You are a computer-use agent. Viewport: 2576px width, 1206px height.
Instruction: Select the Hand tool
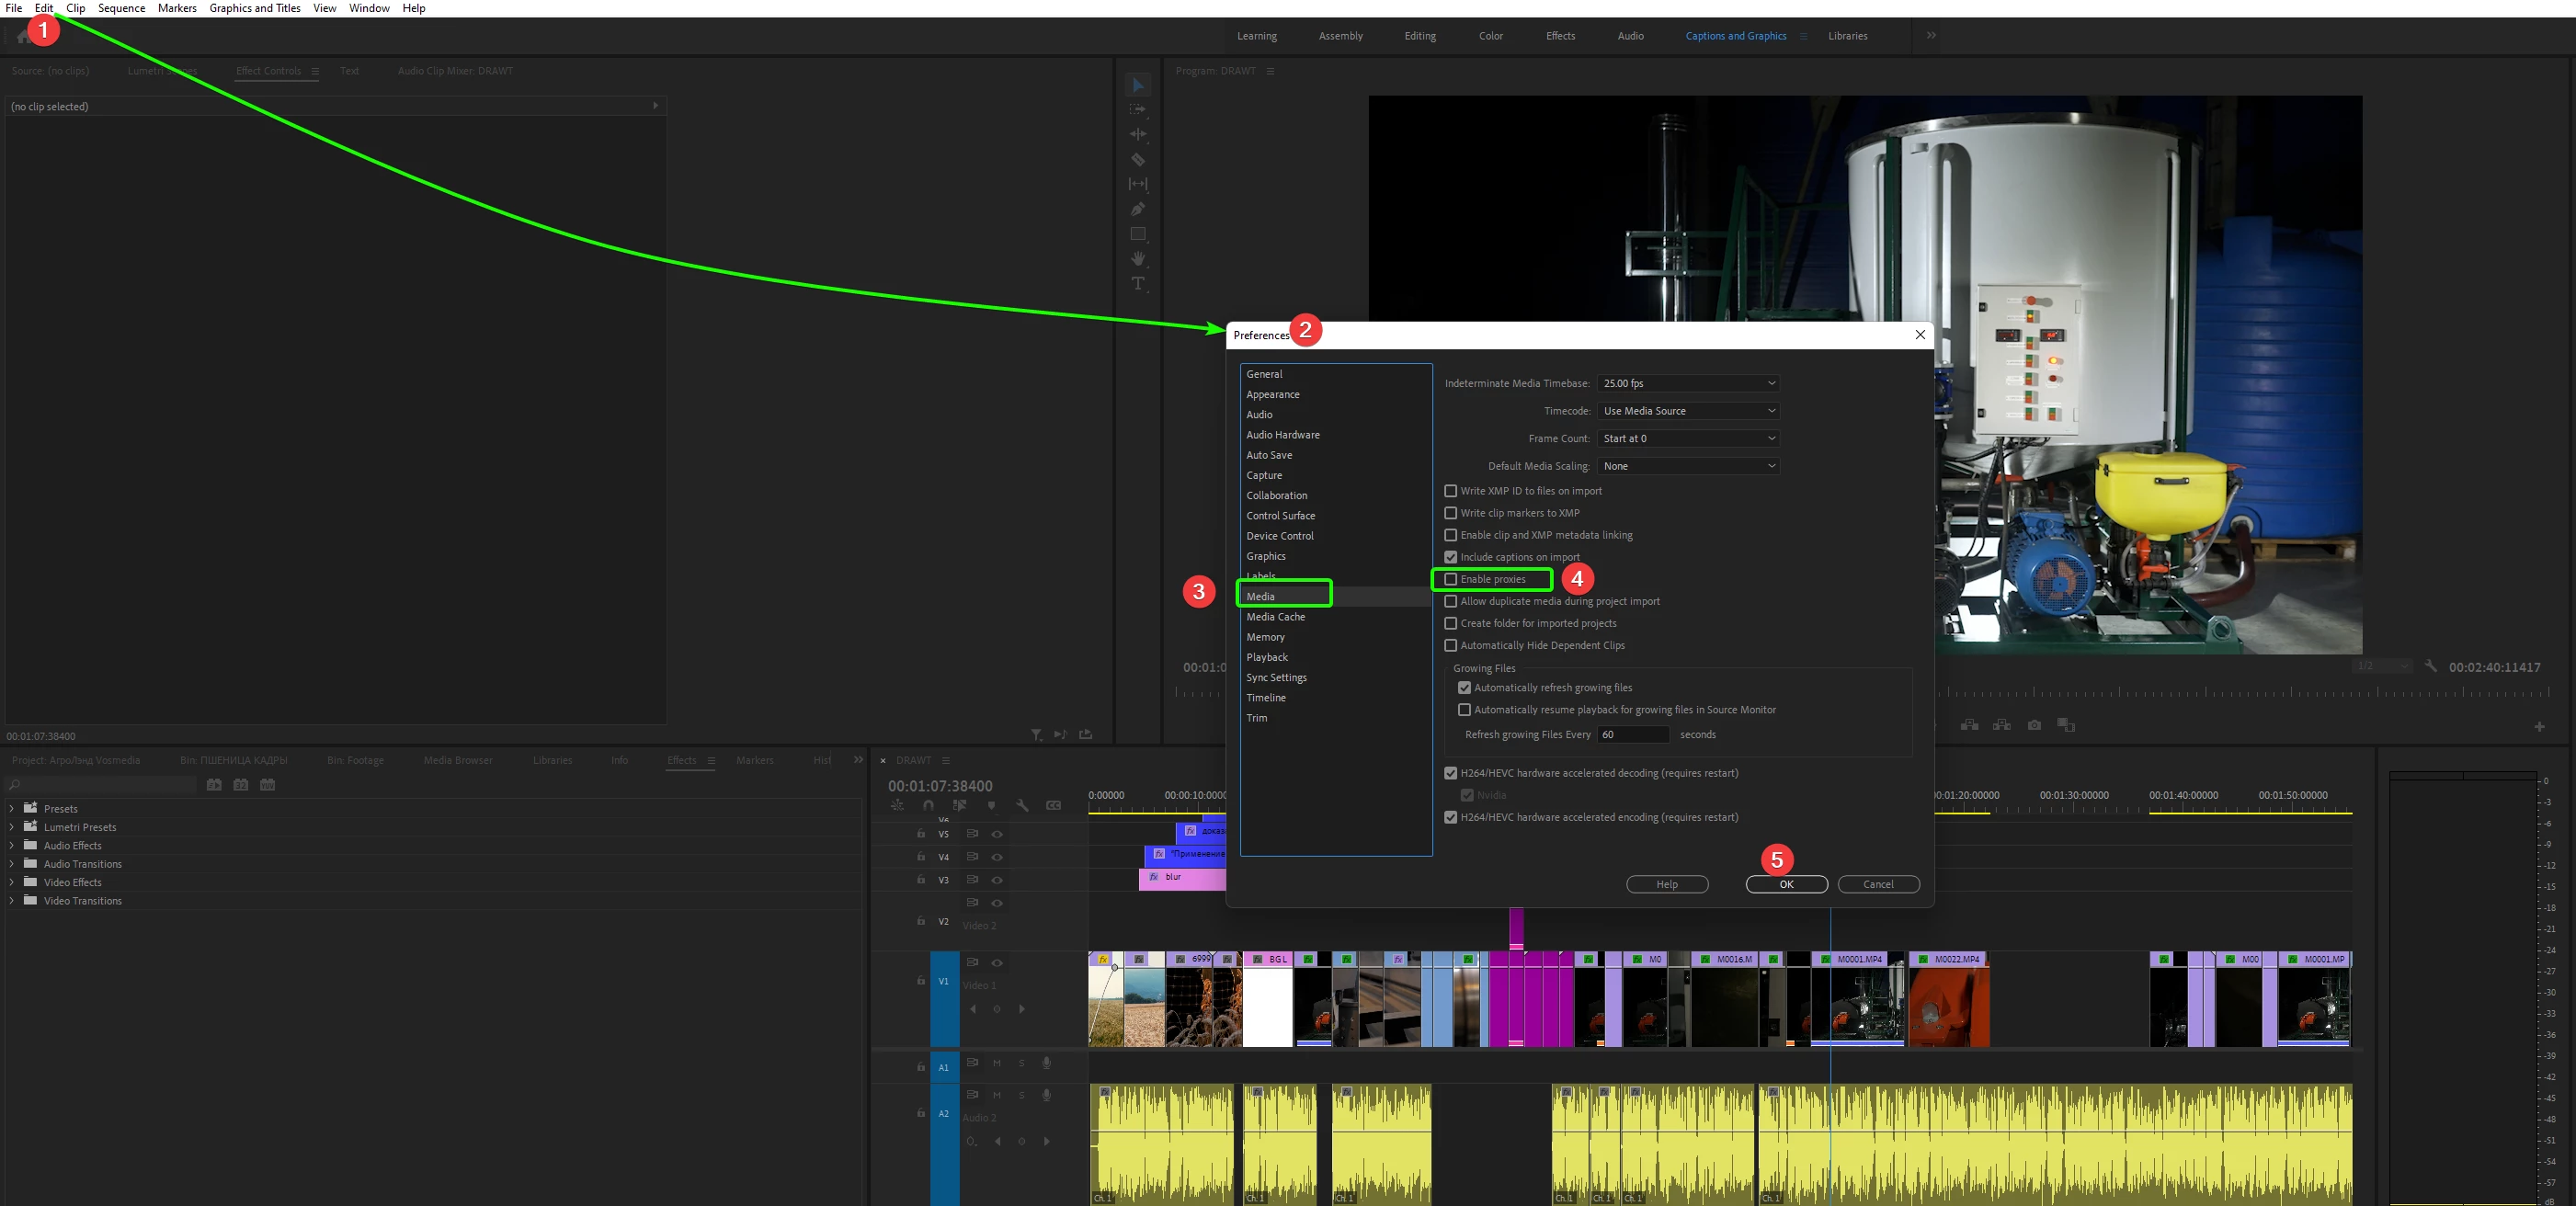[1138, 259]
